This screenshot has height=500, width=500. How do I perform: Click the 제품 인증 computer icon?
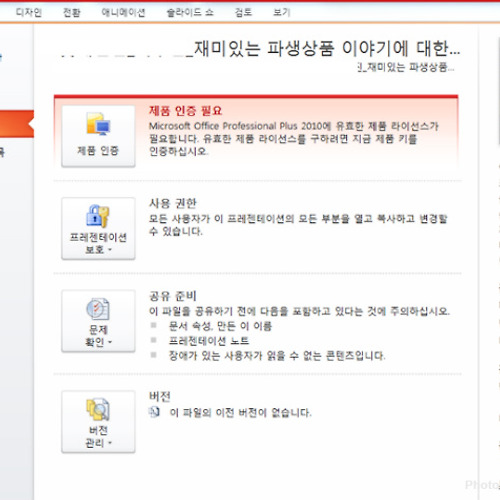pos(98,124)
